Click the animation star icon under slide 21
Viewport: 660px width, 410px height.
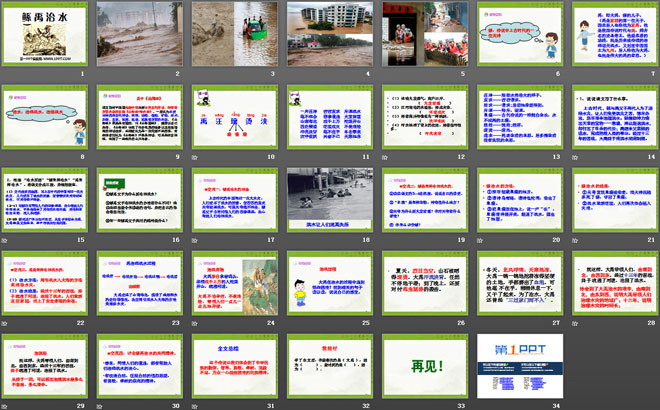point(575,240)
